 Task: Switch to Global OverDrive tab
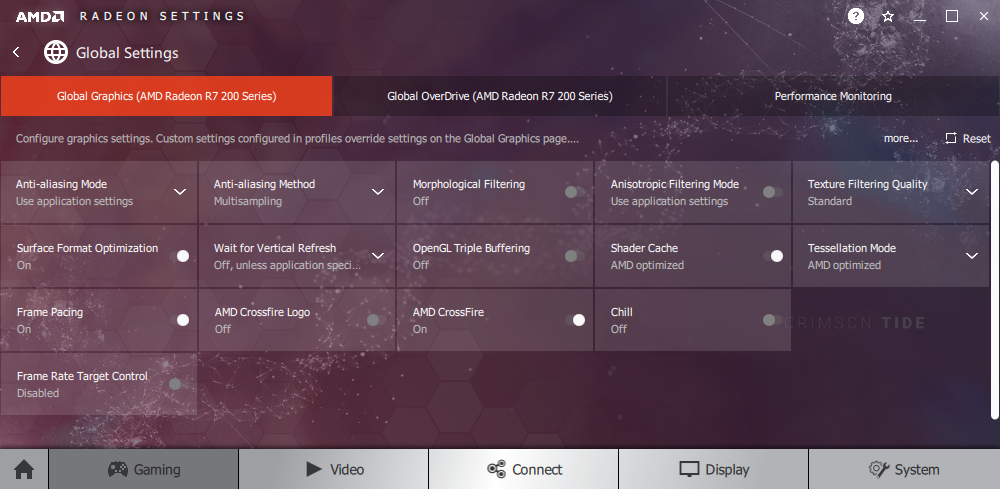tap(500, 96)
